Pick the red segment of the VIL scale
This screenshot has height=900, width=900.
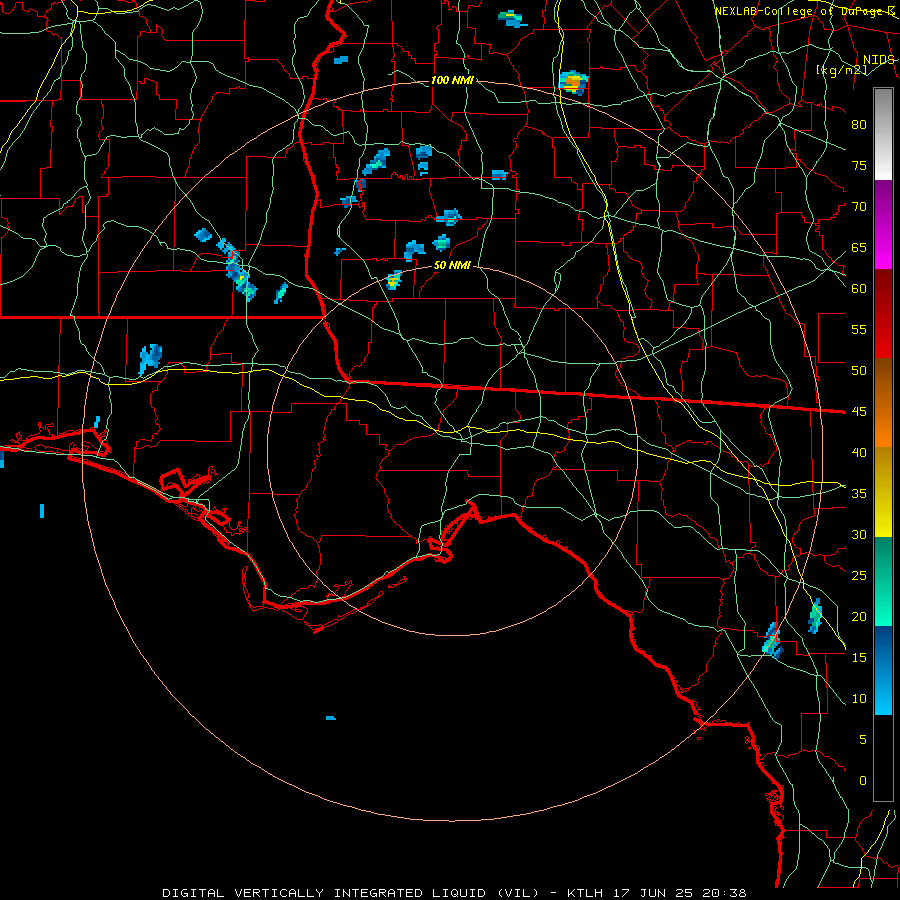(x=883, y=313)
